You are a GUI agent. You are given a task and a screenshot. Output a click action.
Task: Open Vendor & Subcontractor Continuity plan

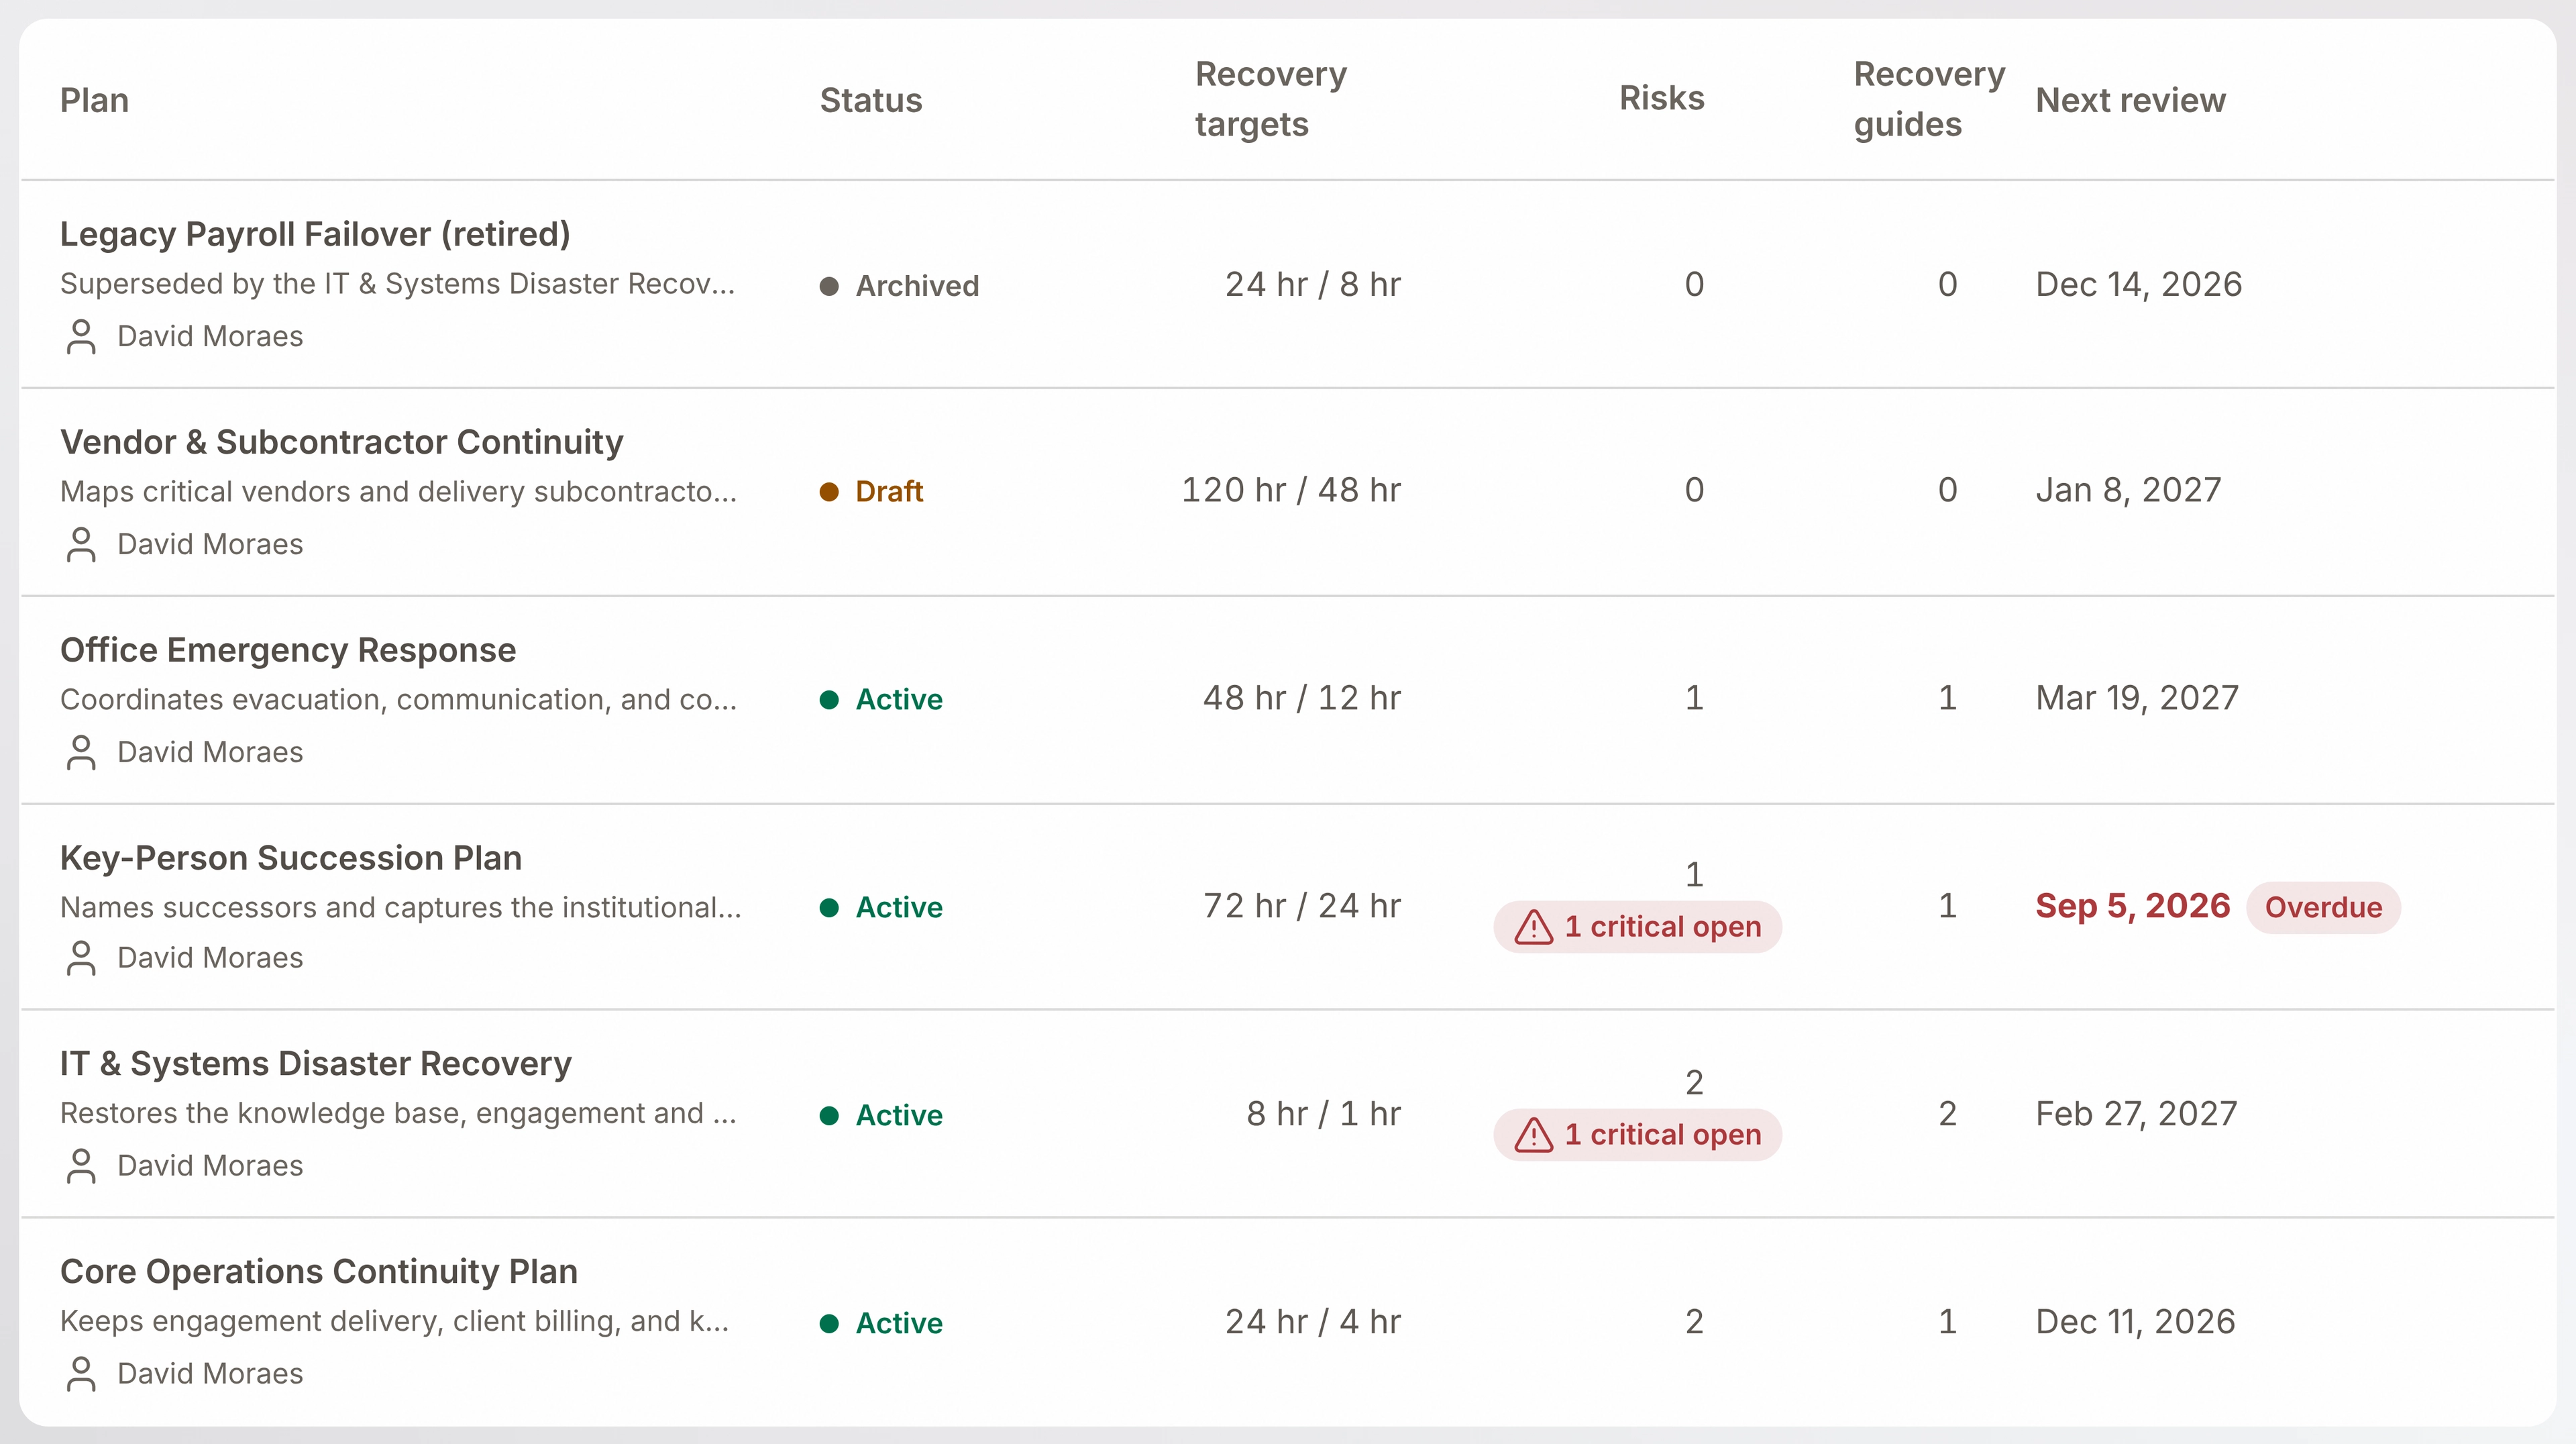(342, 442)
